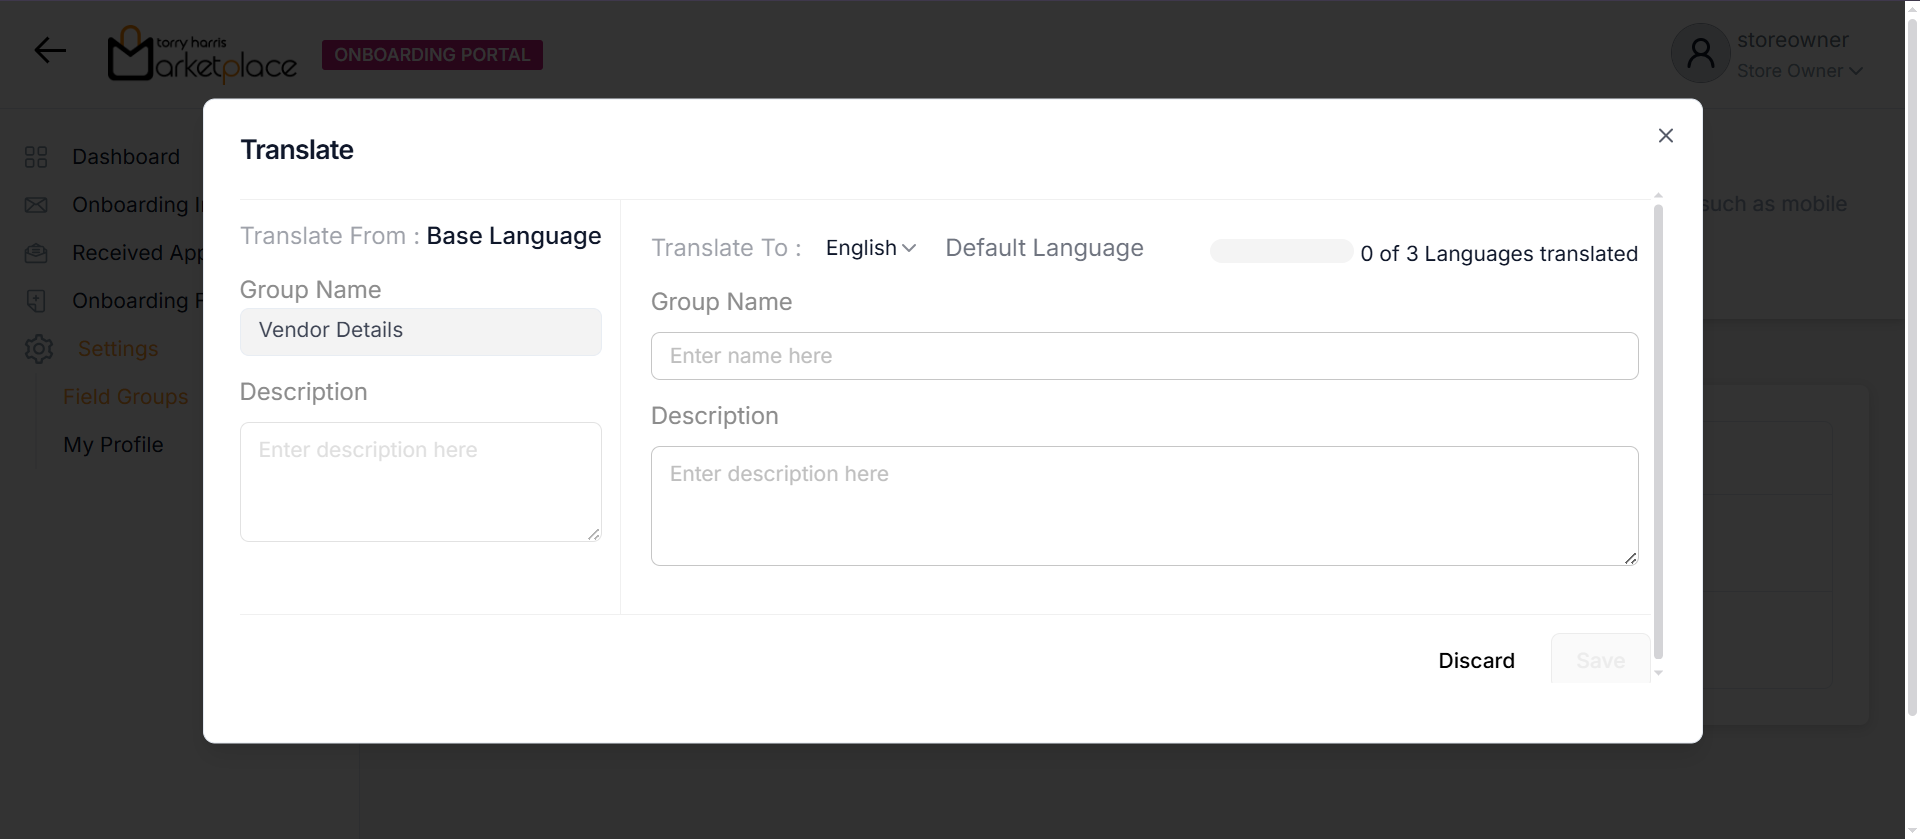The image size is (1920, 839).
Task: Click the Dashboard grid icon
Action: 36,157
